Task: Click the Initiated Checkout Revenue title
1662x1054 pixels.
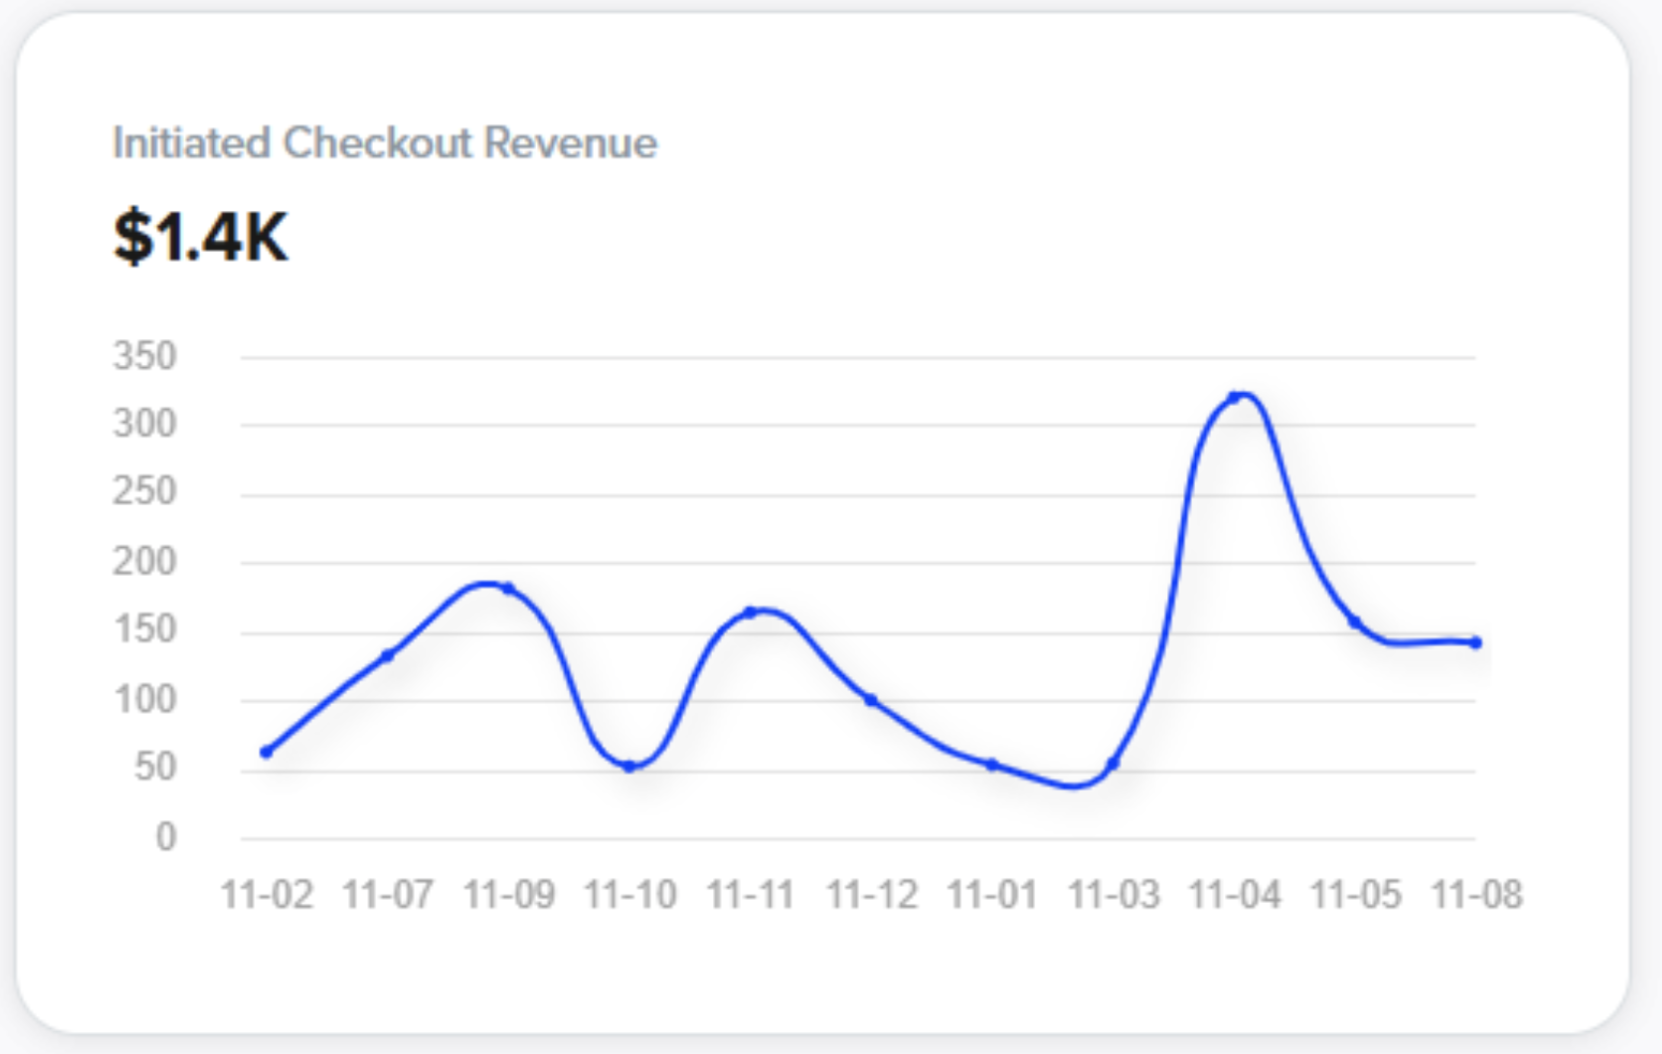Action: 384,143
